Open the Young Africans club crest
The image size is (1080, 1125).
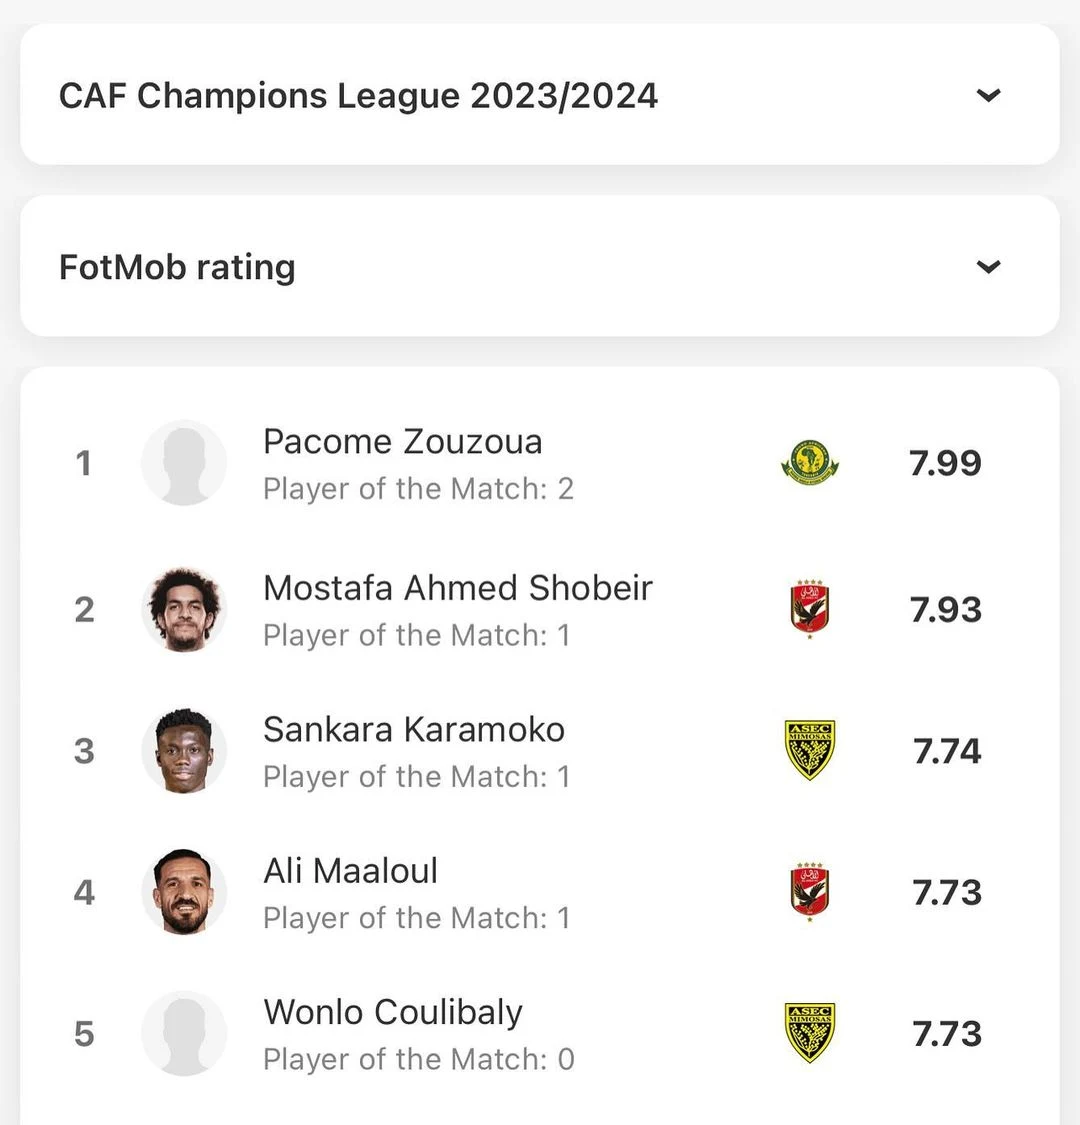[809, 462]
